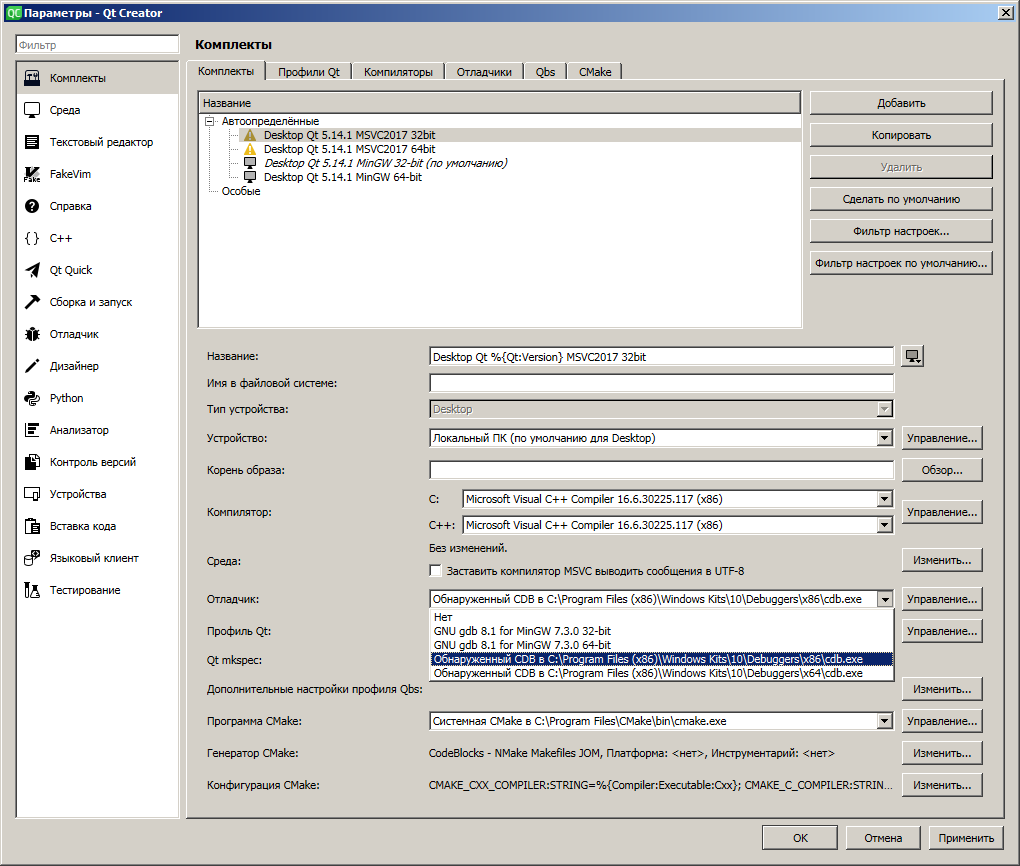Open the Контроль версий icon
This screenshot has height=866, width=1020.
coord(32,462)
